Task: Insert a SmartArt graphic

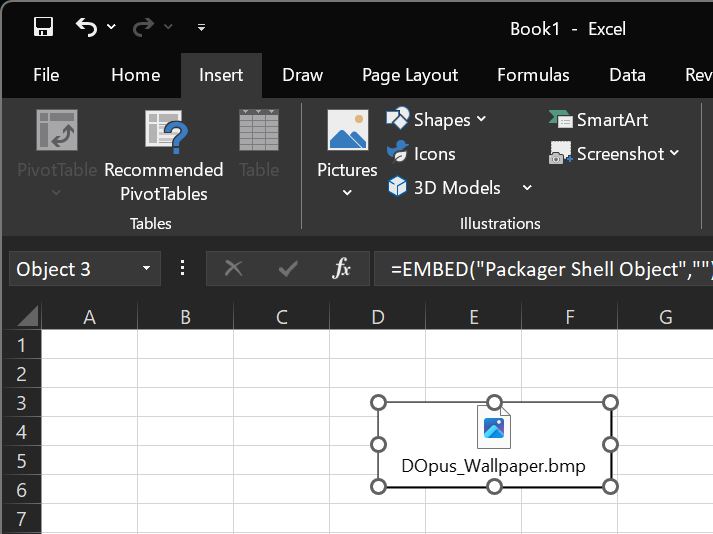Action: pos(598,120)
